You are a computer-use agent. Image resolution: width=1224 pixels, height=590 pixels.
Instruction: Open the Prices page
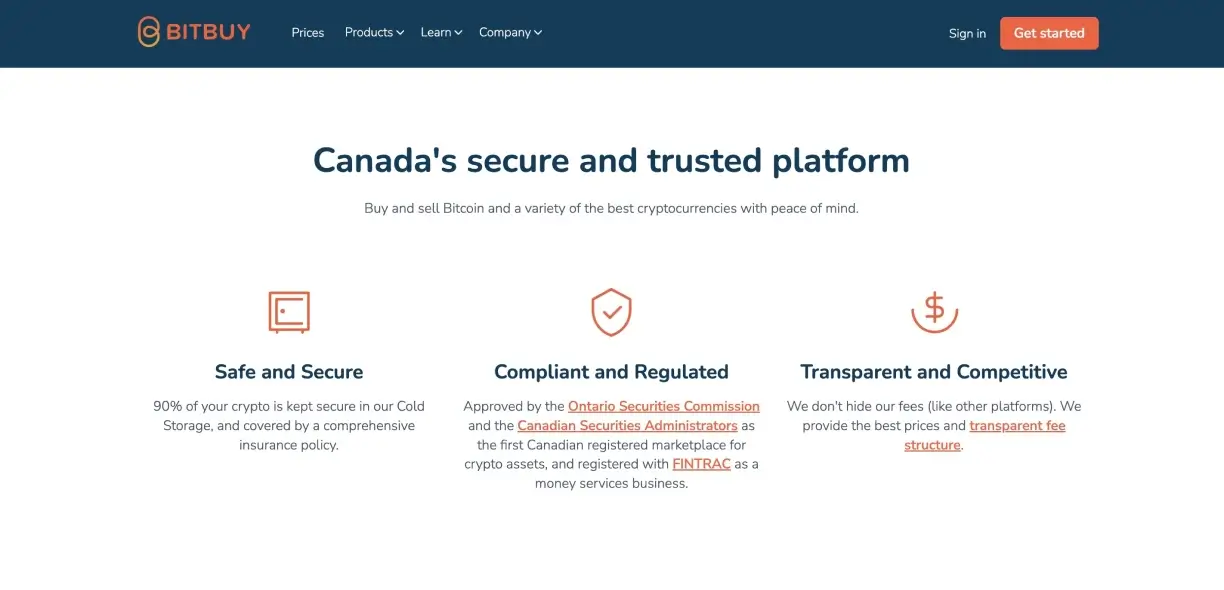click(308, 33)
